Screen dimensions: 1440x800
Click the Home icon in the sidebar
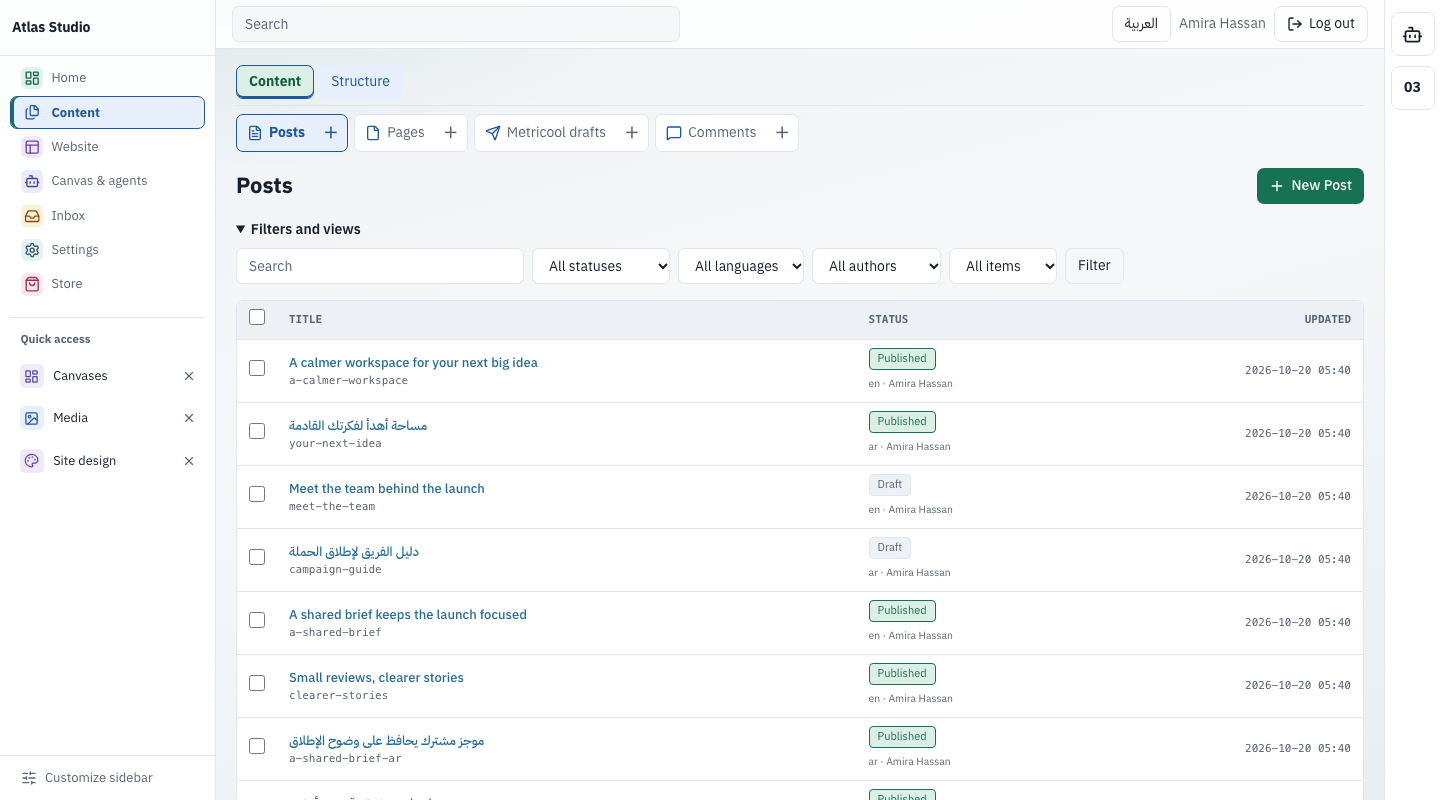(32, 78)
